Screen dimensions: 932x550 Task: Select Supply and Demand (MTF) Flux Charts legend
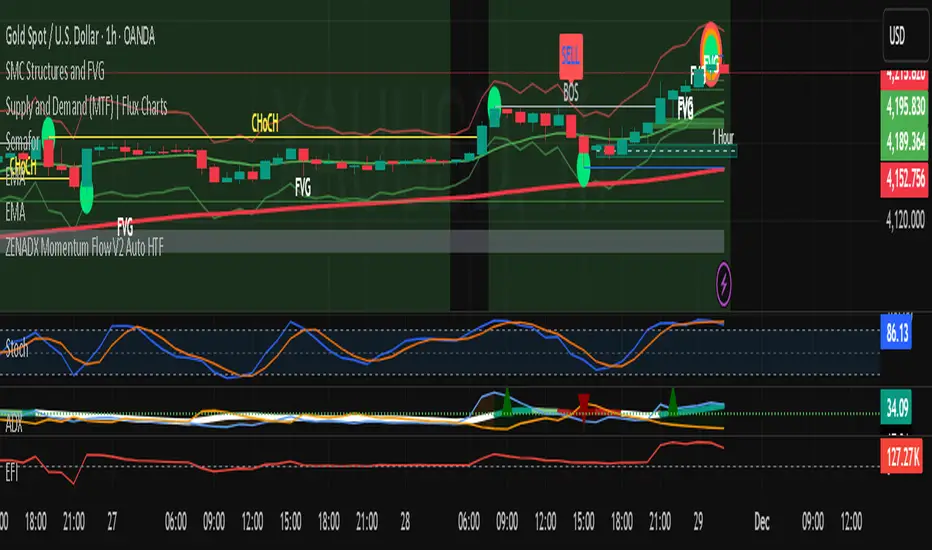point(86,106)
